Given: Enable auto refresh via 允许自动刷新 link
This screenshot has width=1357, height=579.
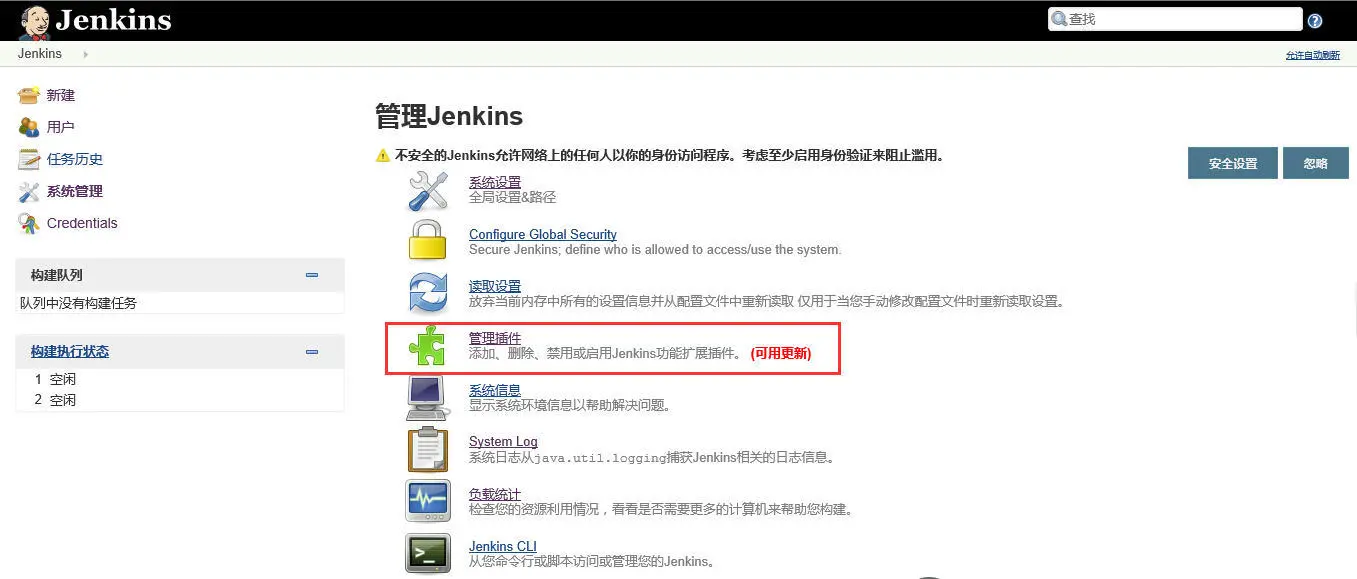Looking at the screenshot, I should point(1312,56).
